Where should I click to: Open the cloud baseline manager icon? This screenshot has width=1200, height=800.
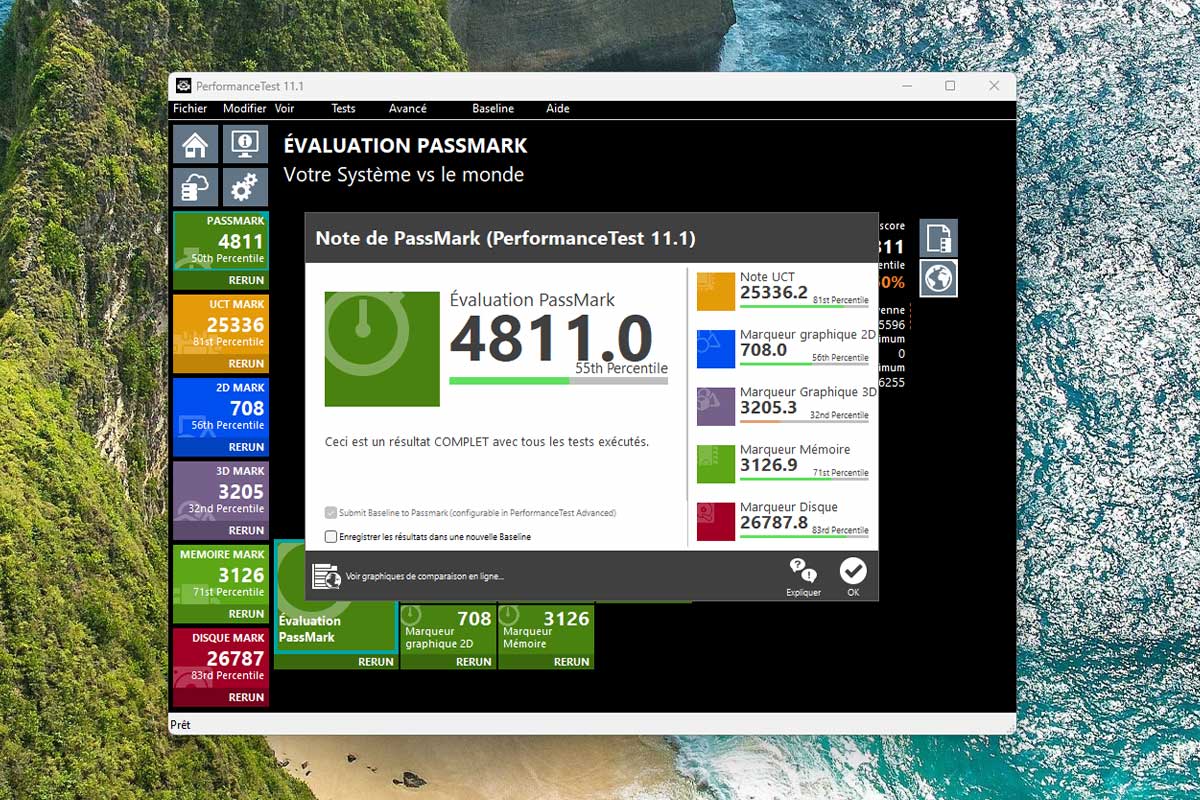point(195,187)
